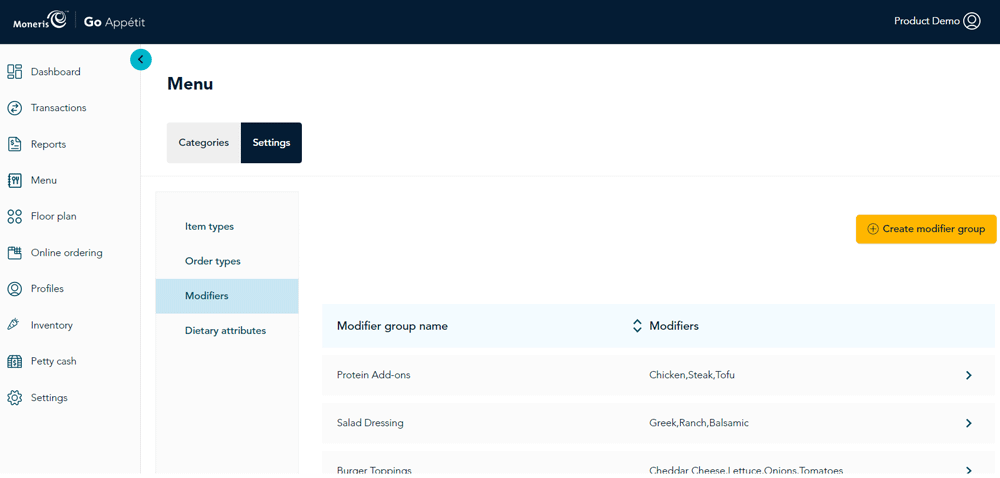1000x478 pixels.
Task: Click the Menu fork-and-knife icon
Action: [x=15, y=180]
